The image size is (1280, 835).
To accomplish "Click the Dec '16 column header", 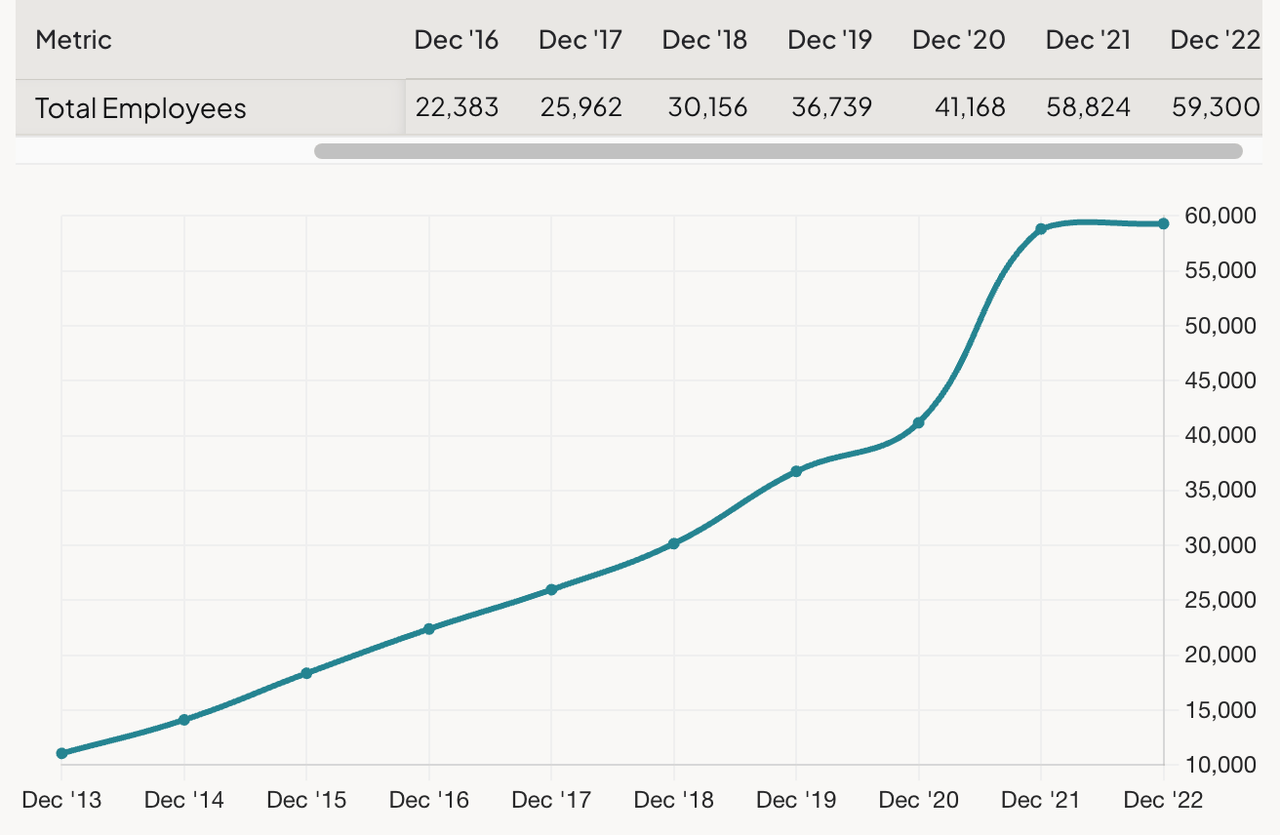I will coord(457,40).
